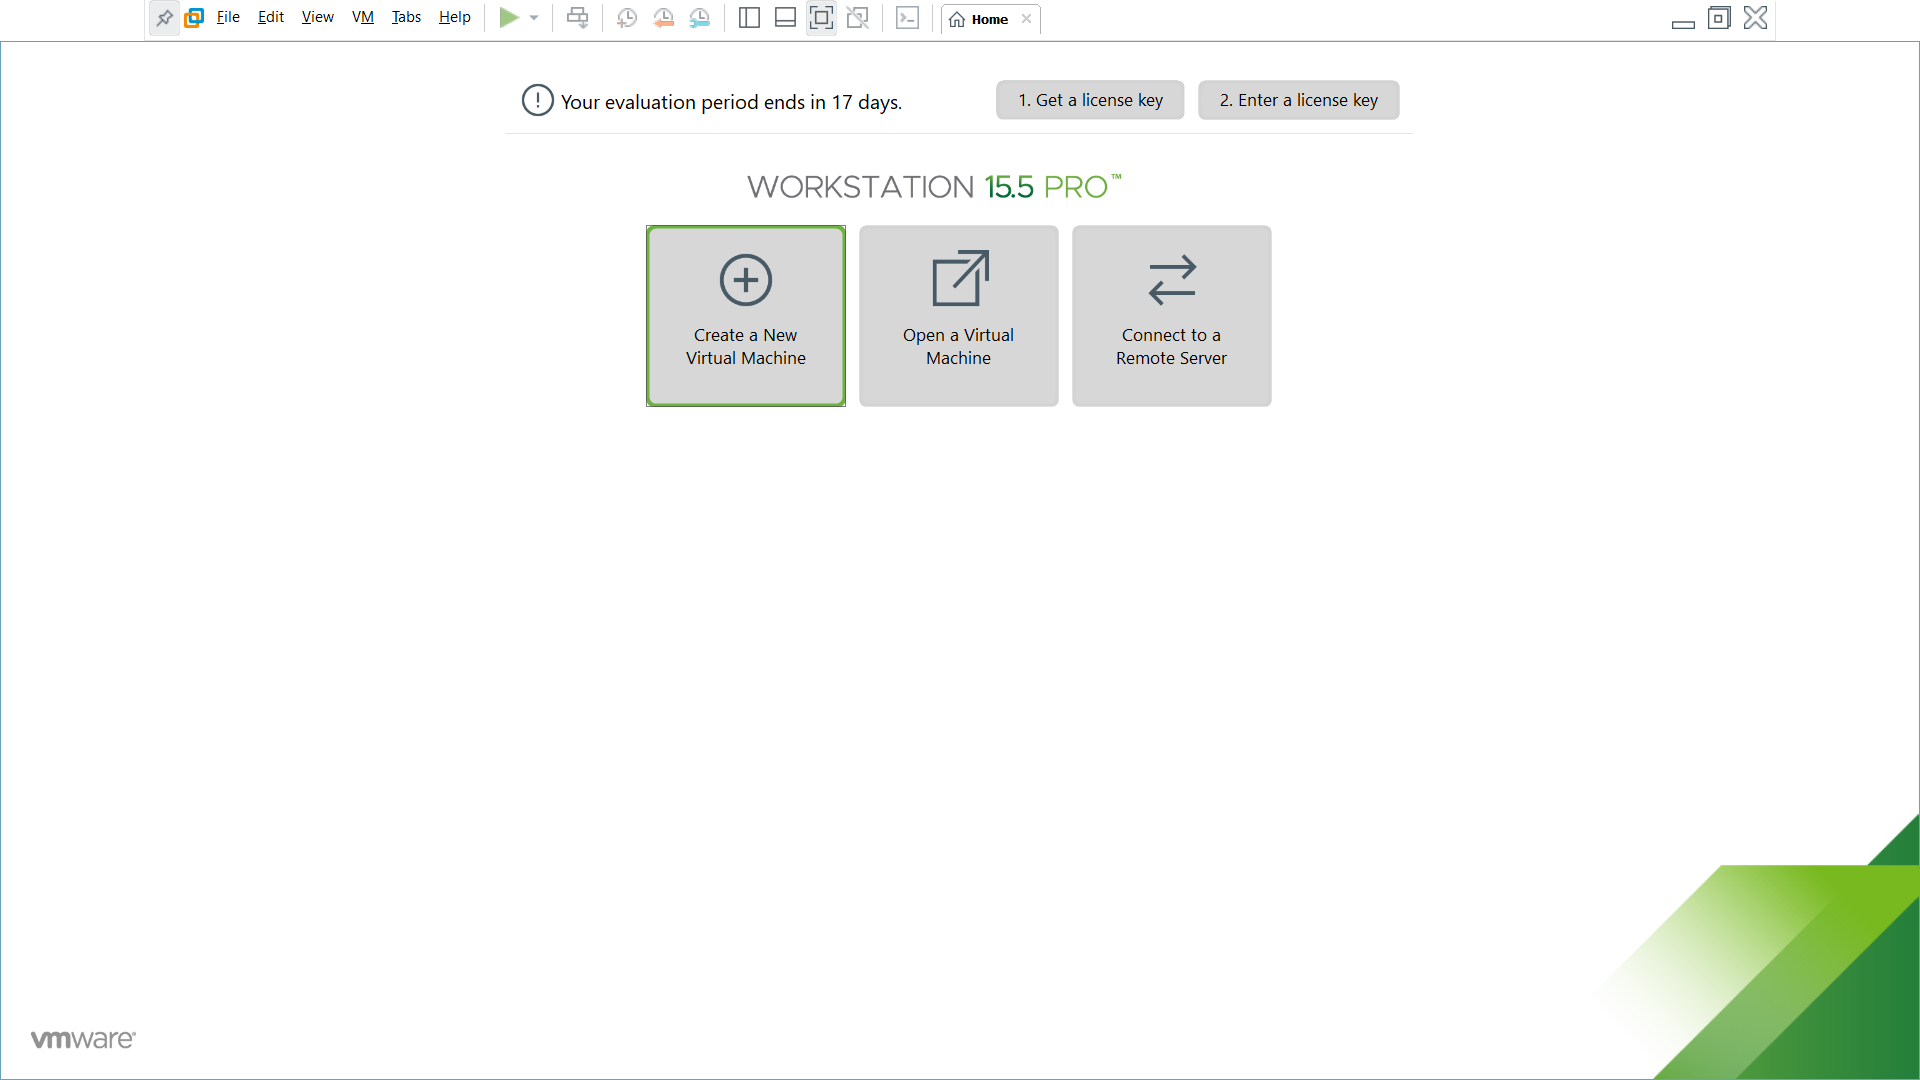Enter full screen mode

coord(821,17)
